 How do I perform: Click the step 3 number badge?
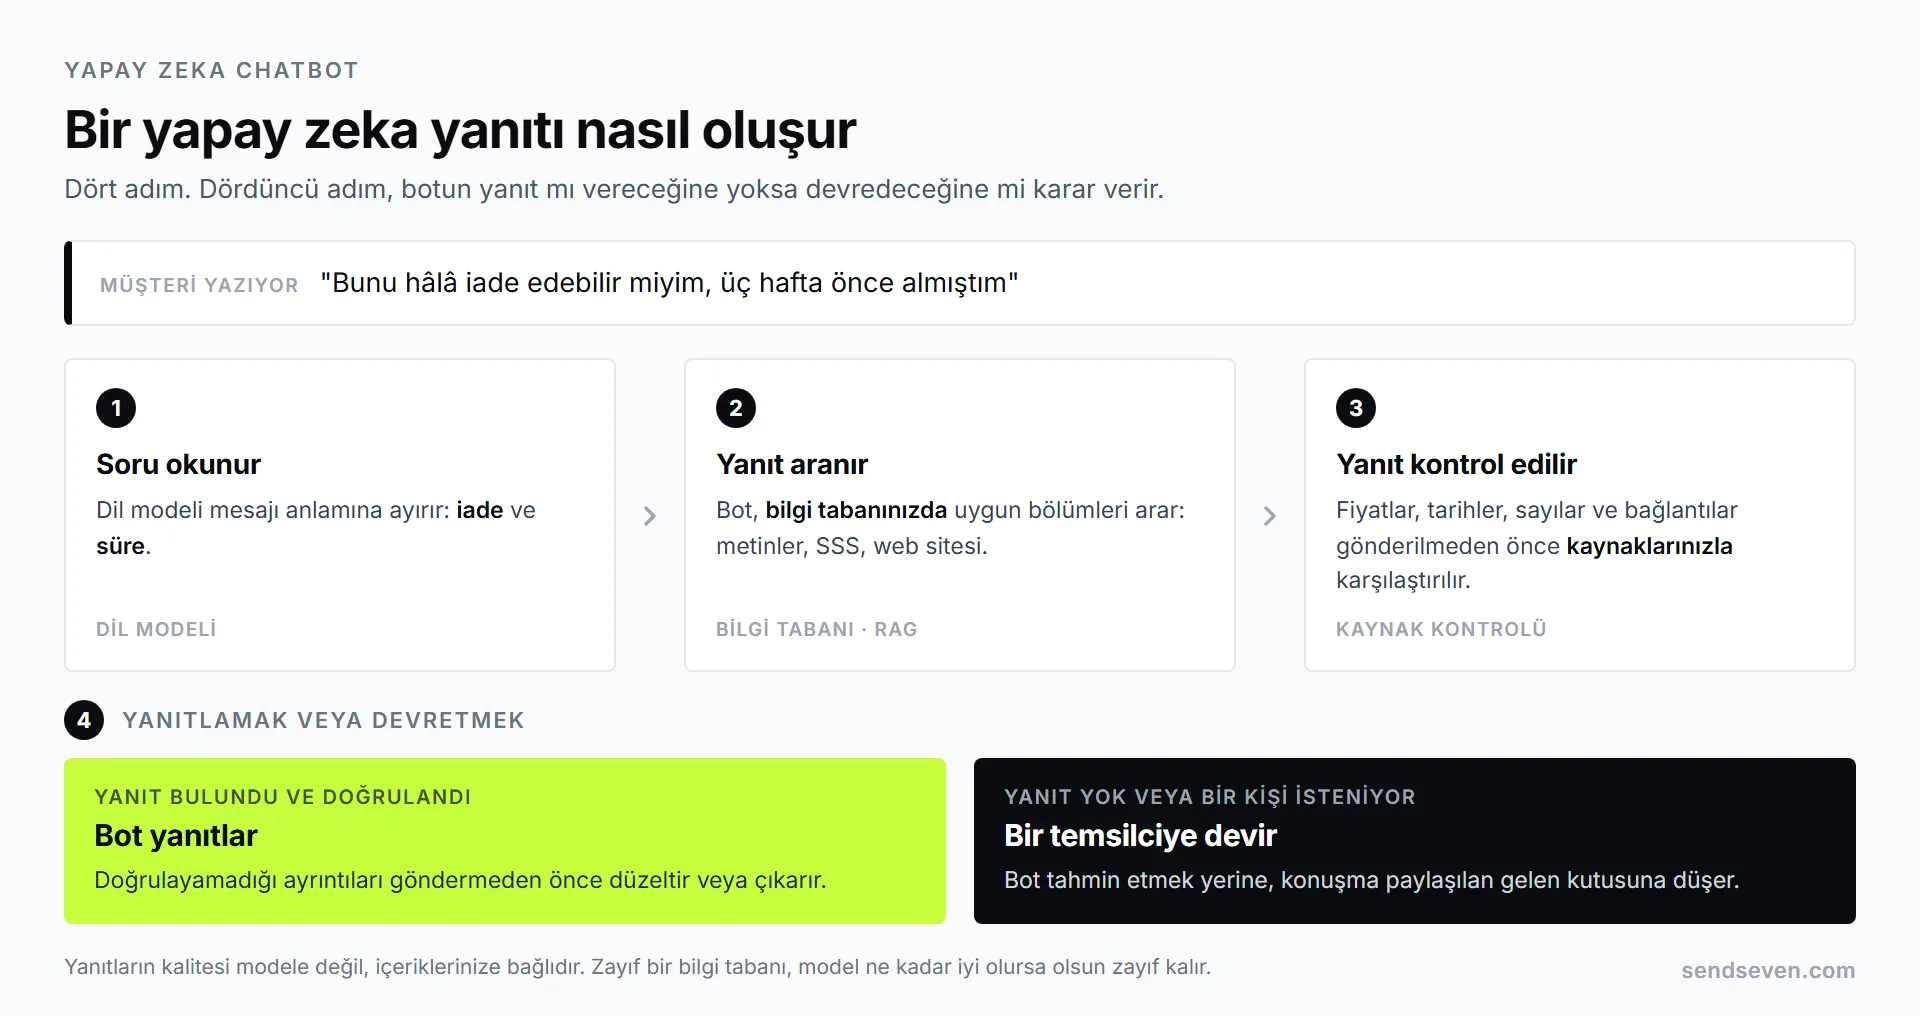coord(1356,408)
